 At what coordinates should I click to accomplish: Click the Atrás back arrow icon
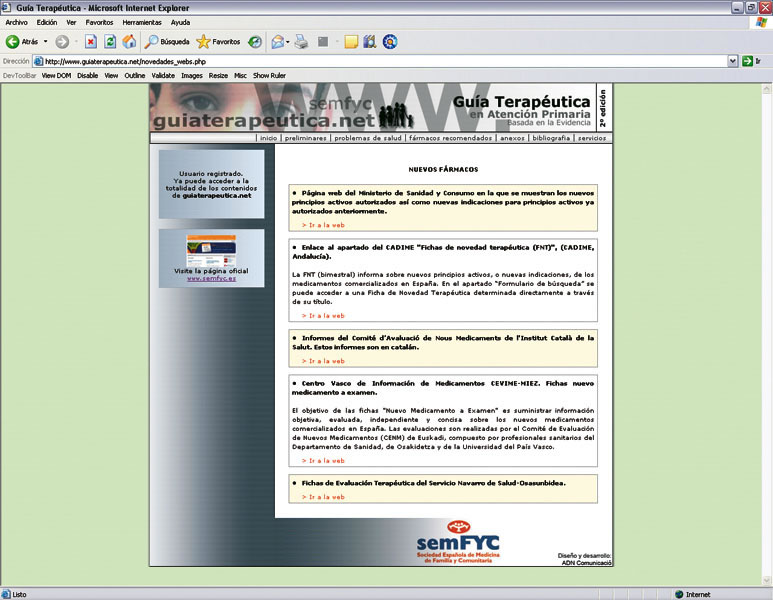(x=12, y=42)
